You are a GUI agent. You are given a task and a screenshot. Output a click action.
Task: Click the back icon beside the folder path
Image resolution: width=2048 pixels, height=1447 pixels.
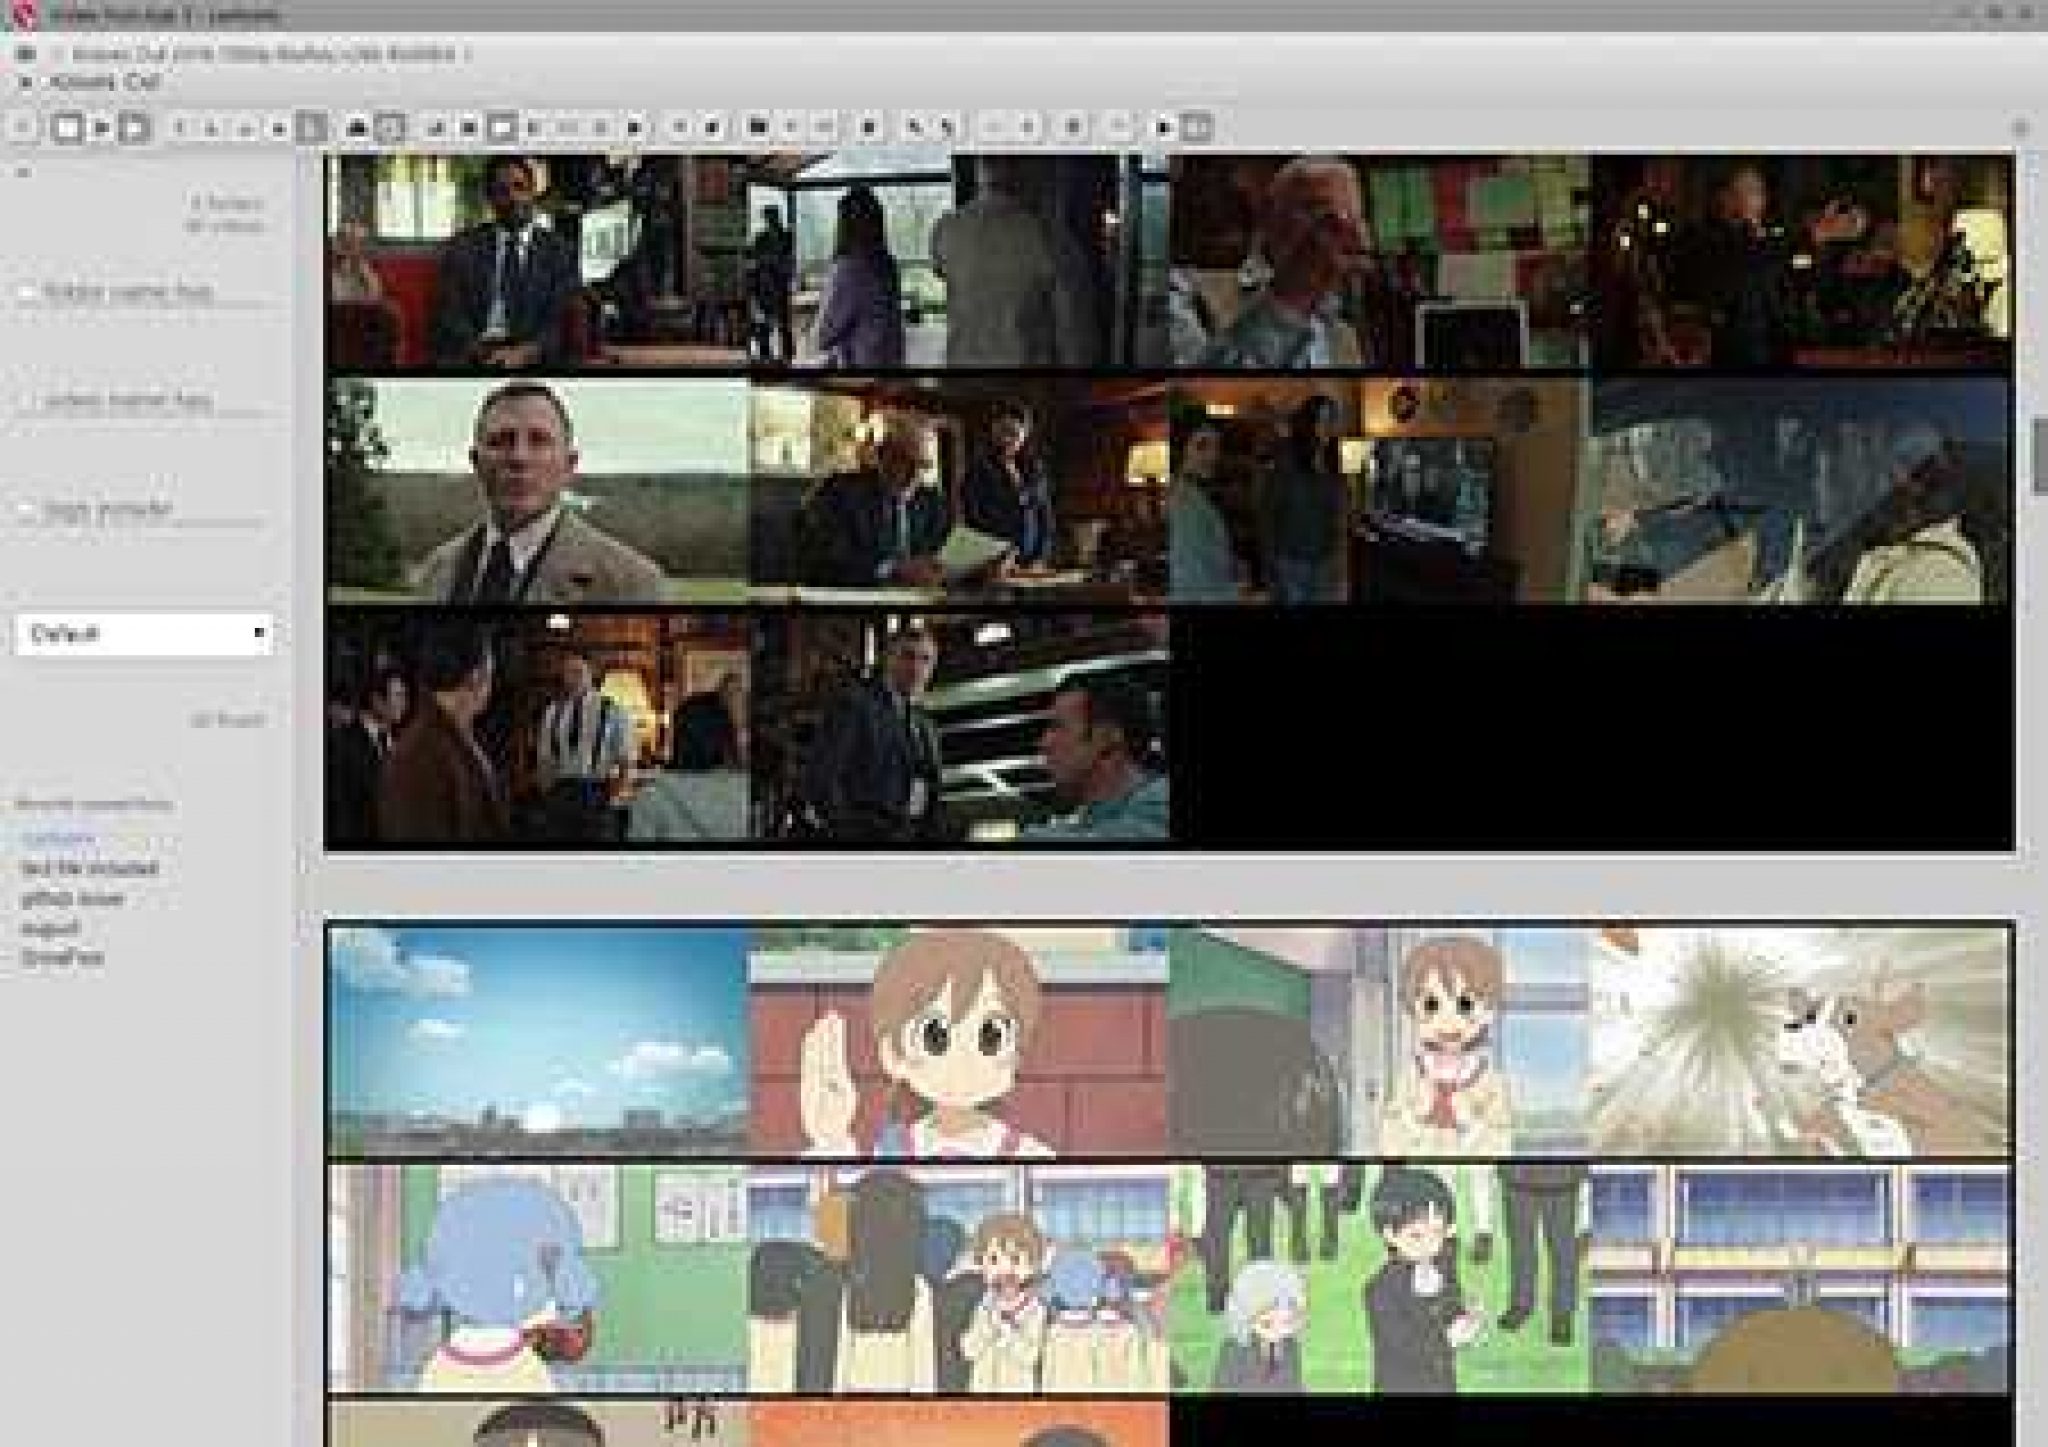26,53
